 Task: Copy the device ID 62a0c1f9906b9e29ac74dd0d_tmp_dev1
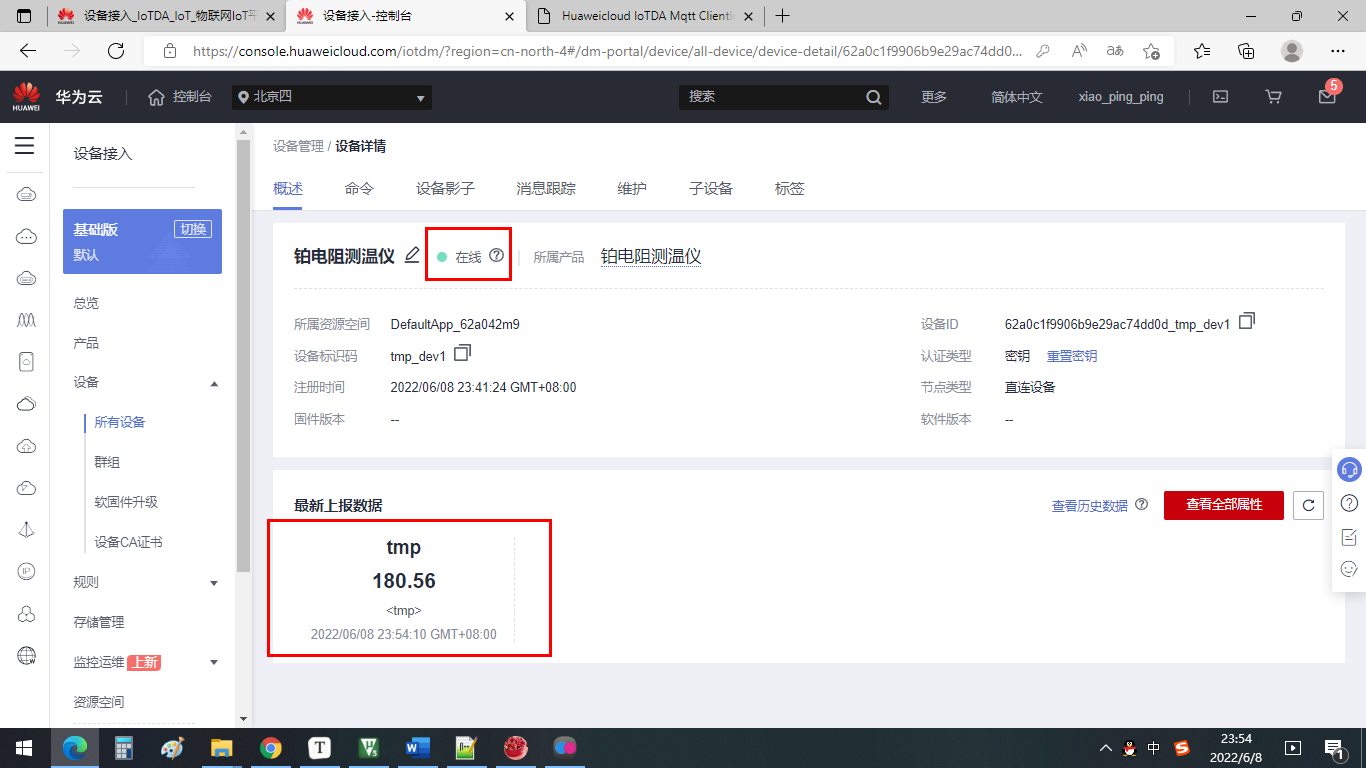pos(1247,322)
